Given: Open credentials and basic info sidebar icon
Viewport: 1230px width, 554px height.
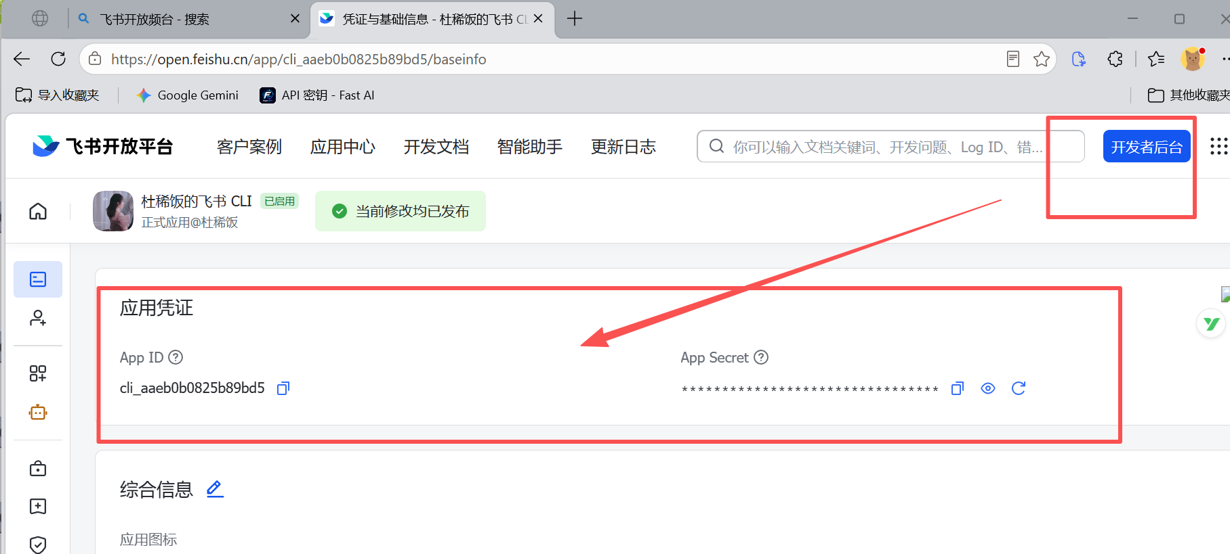Looking at the screenshot, I should [38, 279].
